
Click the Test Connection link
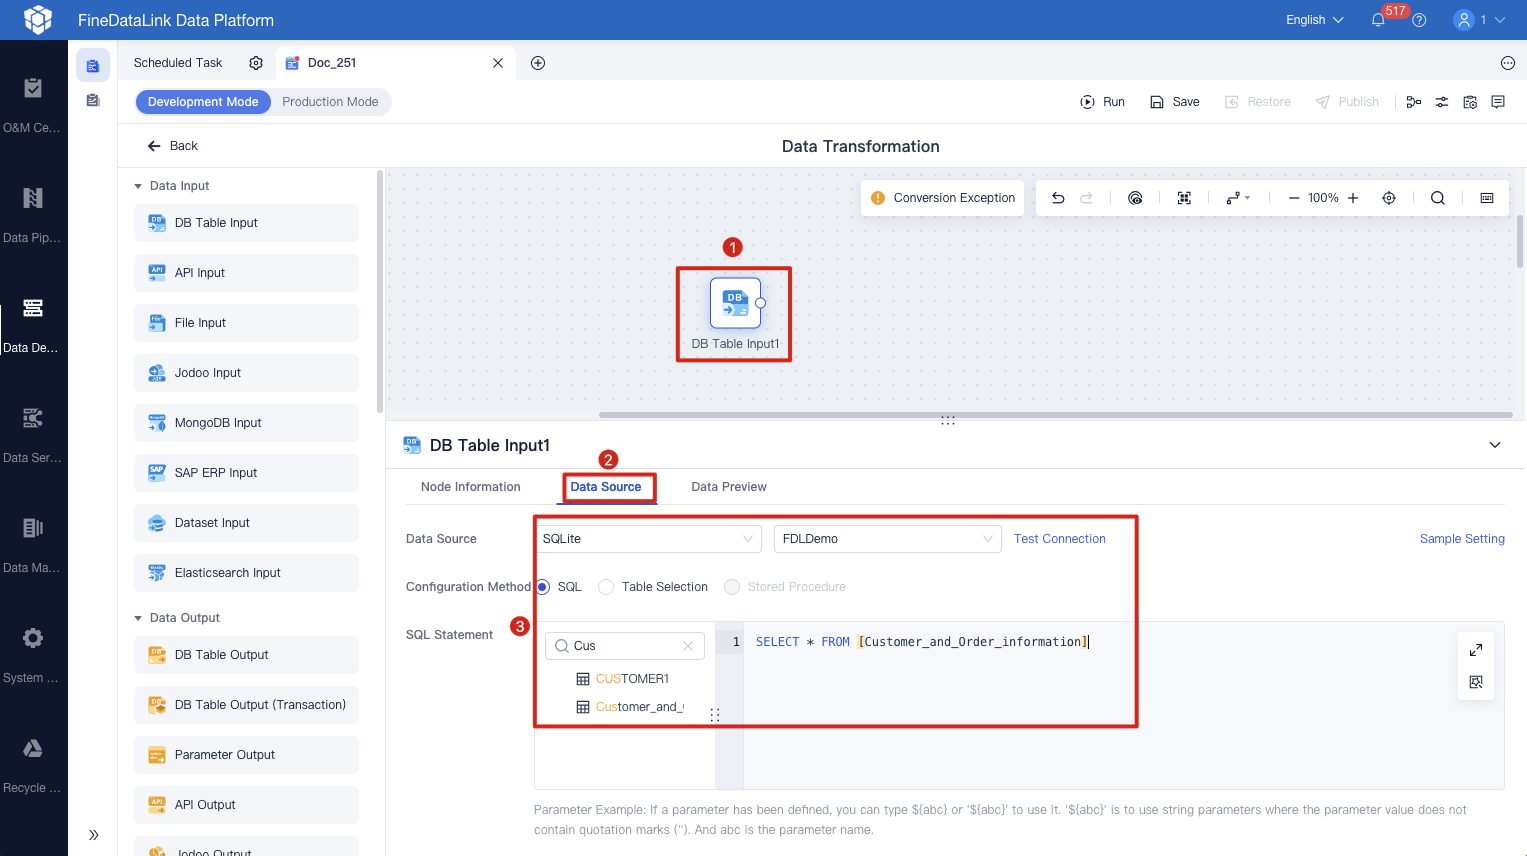click(x=1060, y=539)
